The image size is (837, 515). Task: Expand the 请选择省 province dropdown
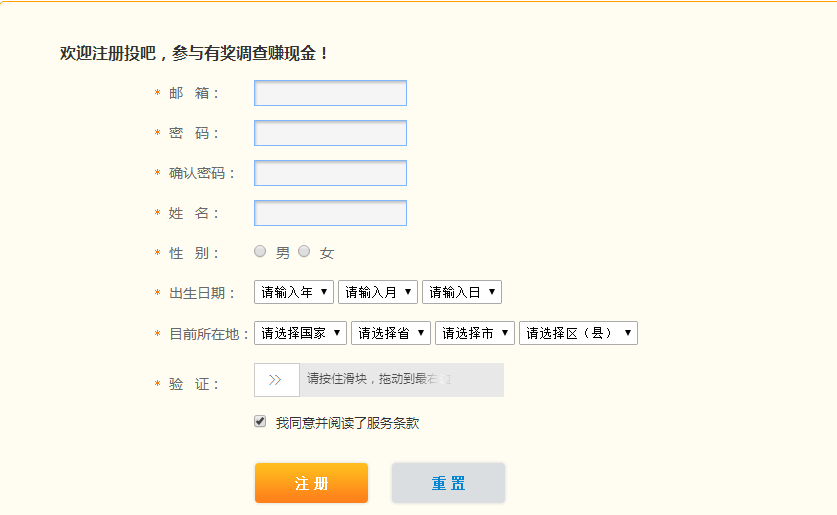click(x=391, y=333)
